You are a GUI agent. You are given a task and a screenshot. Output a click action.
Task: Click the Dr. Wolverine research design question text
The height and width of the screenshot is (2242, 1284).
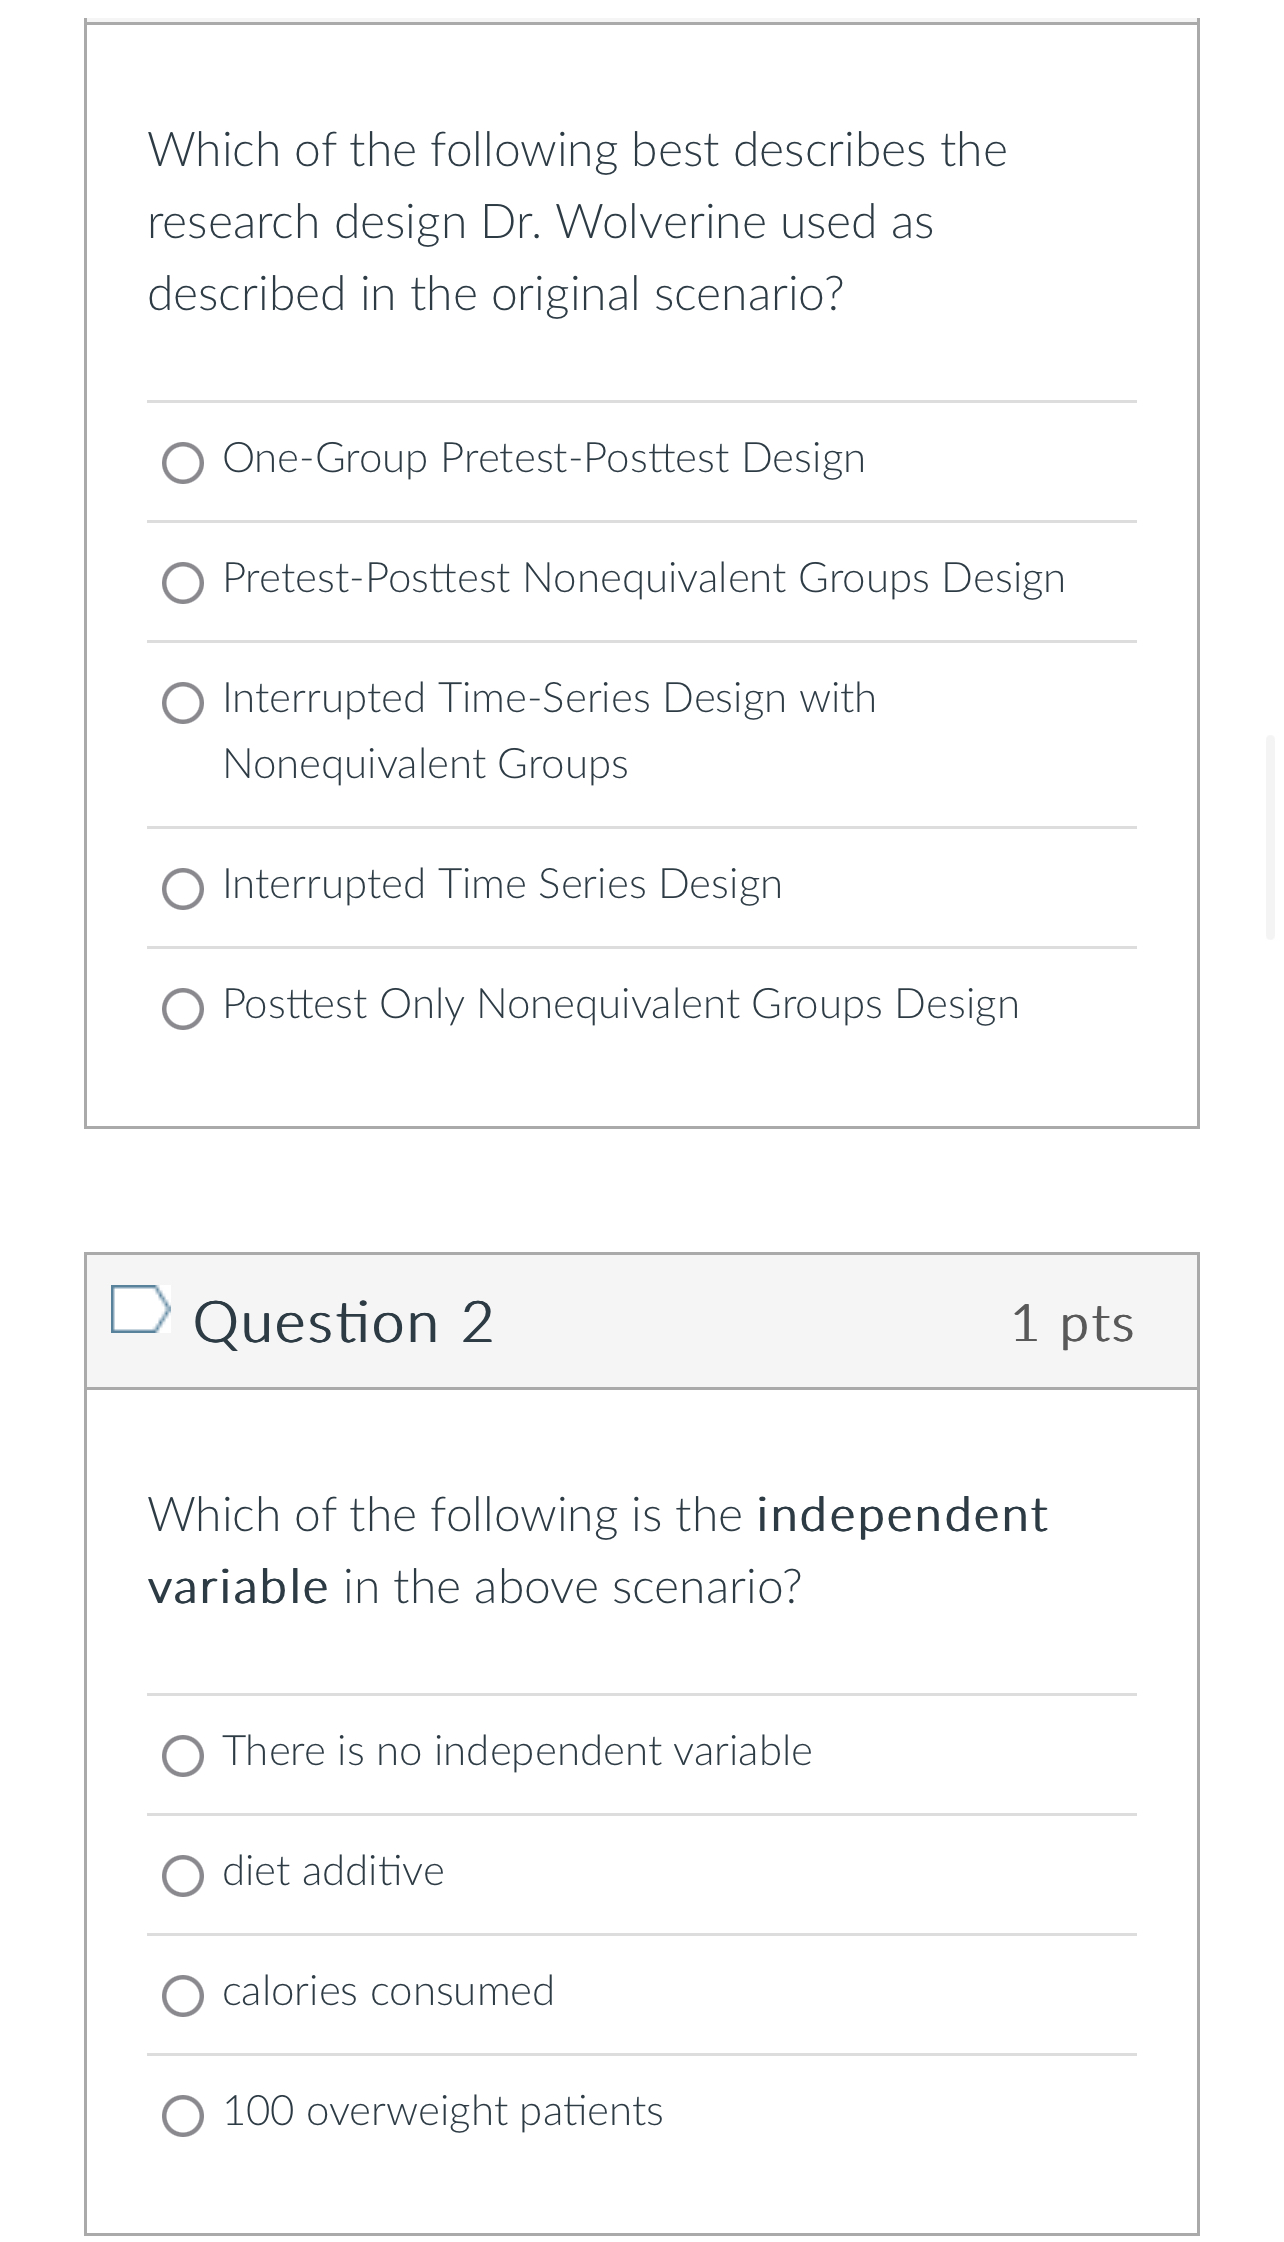click(577, 222)
